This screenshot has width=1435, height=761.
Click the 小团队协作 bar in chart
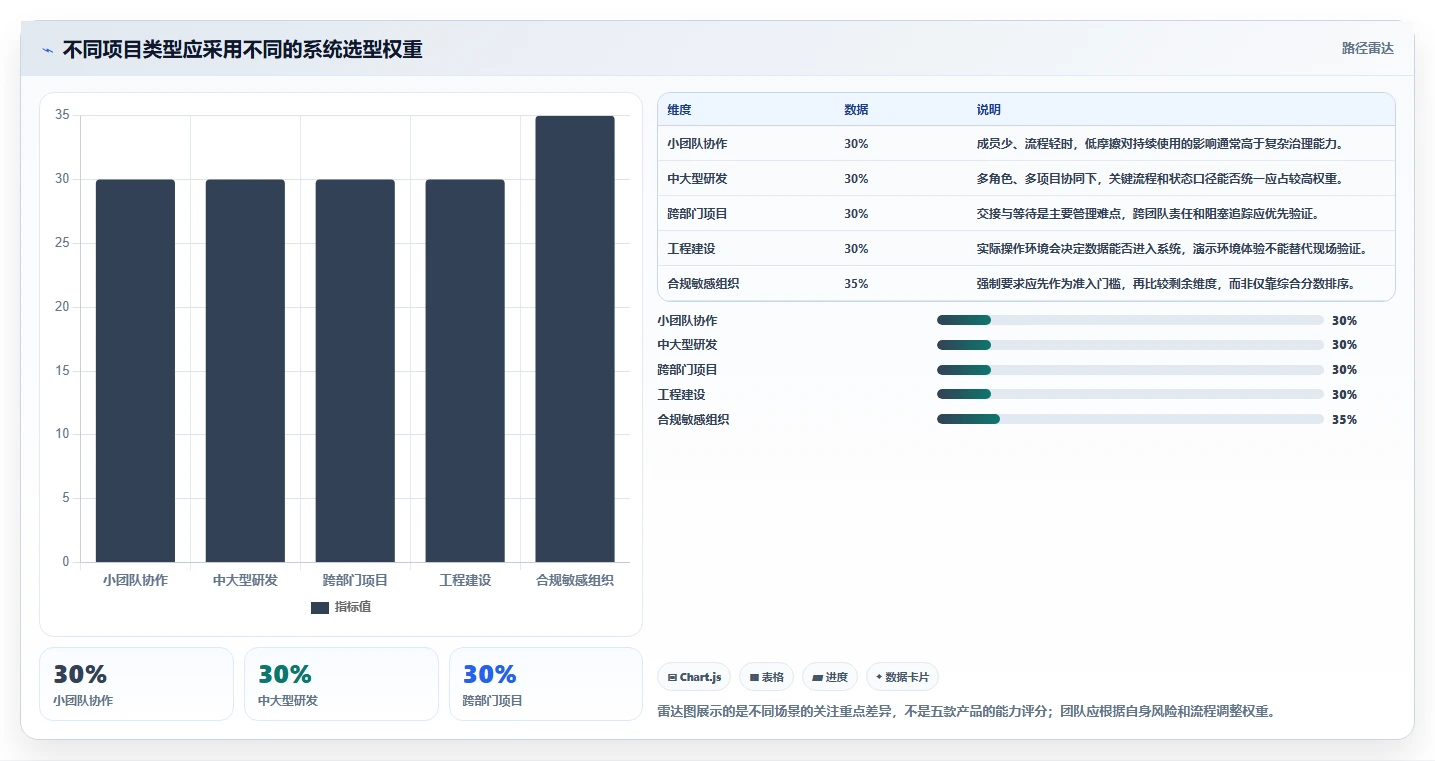(135, 371)
